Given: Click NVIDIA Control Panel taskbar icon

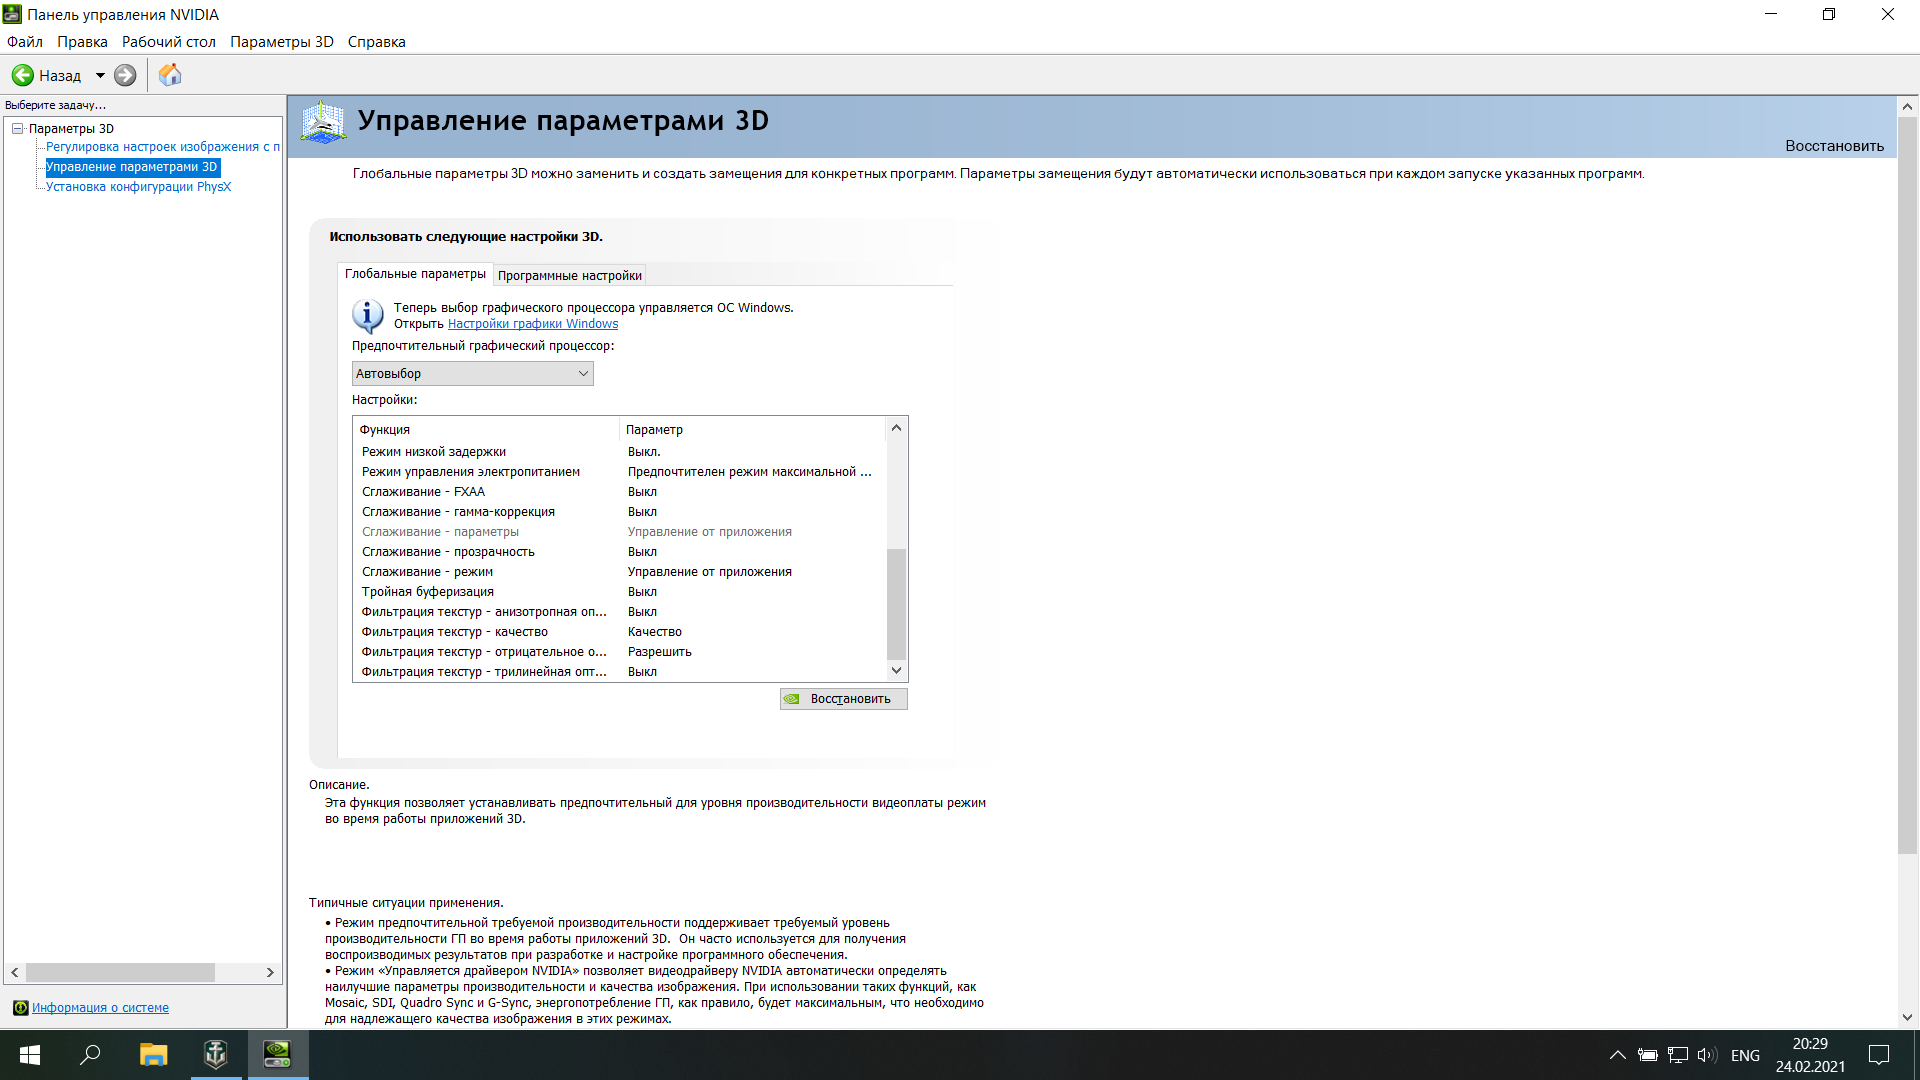Looking at the screenshot, I should click(x=277, y=1055).
